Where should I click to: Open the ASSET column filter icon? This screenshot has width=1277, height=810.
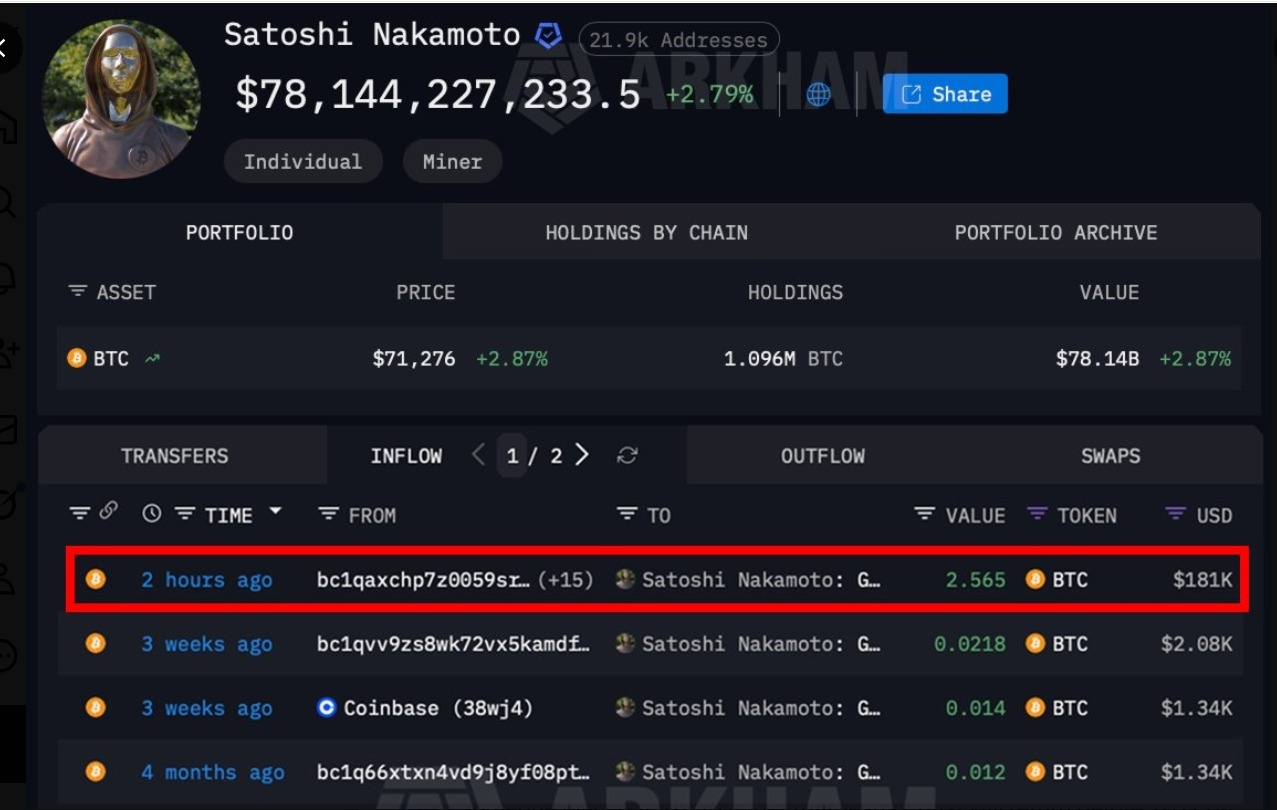[77, 292]
